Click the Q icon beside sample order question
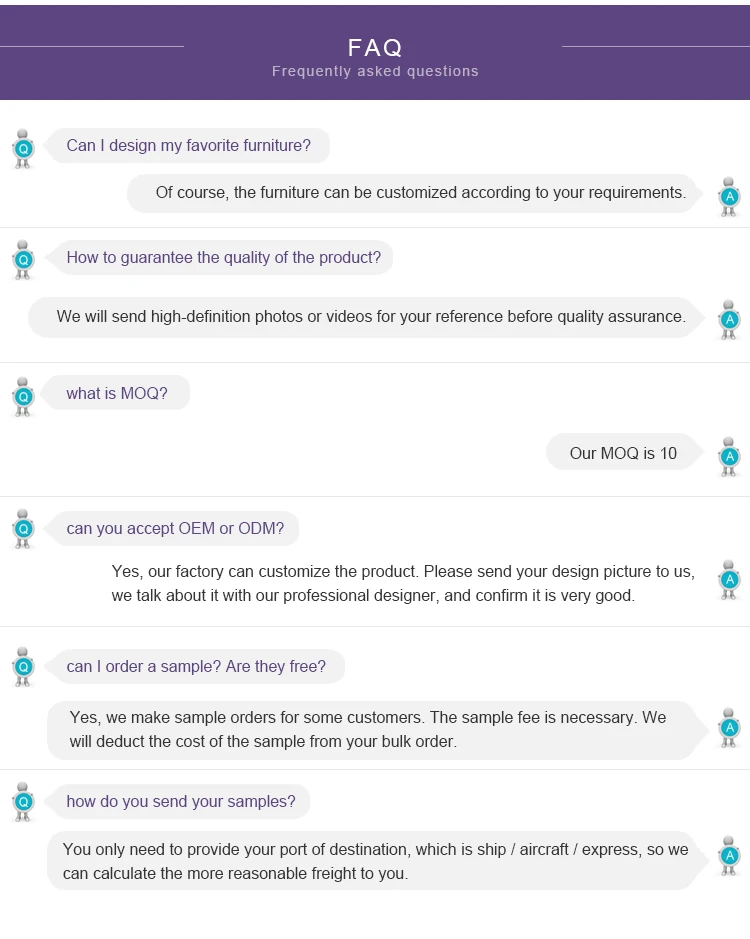The height and width of the screenshot is (939, 750). pyautogui.click(x=24, y=666)
